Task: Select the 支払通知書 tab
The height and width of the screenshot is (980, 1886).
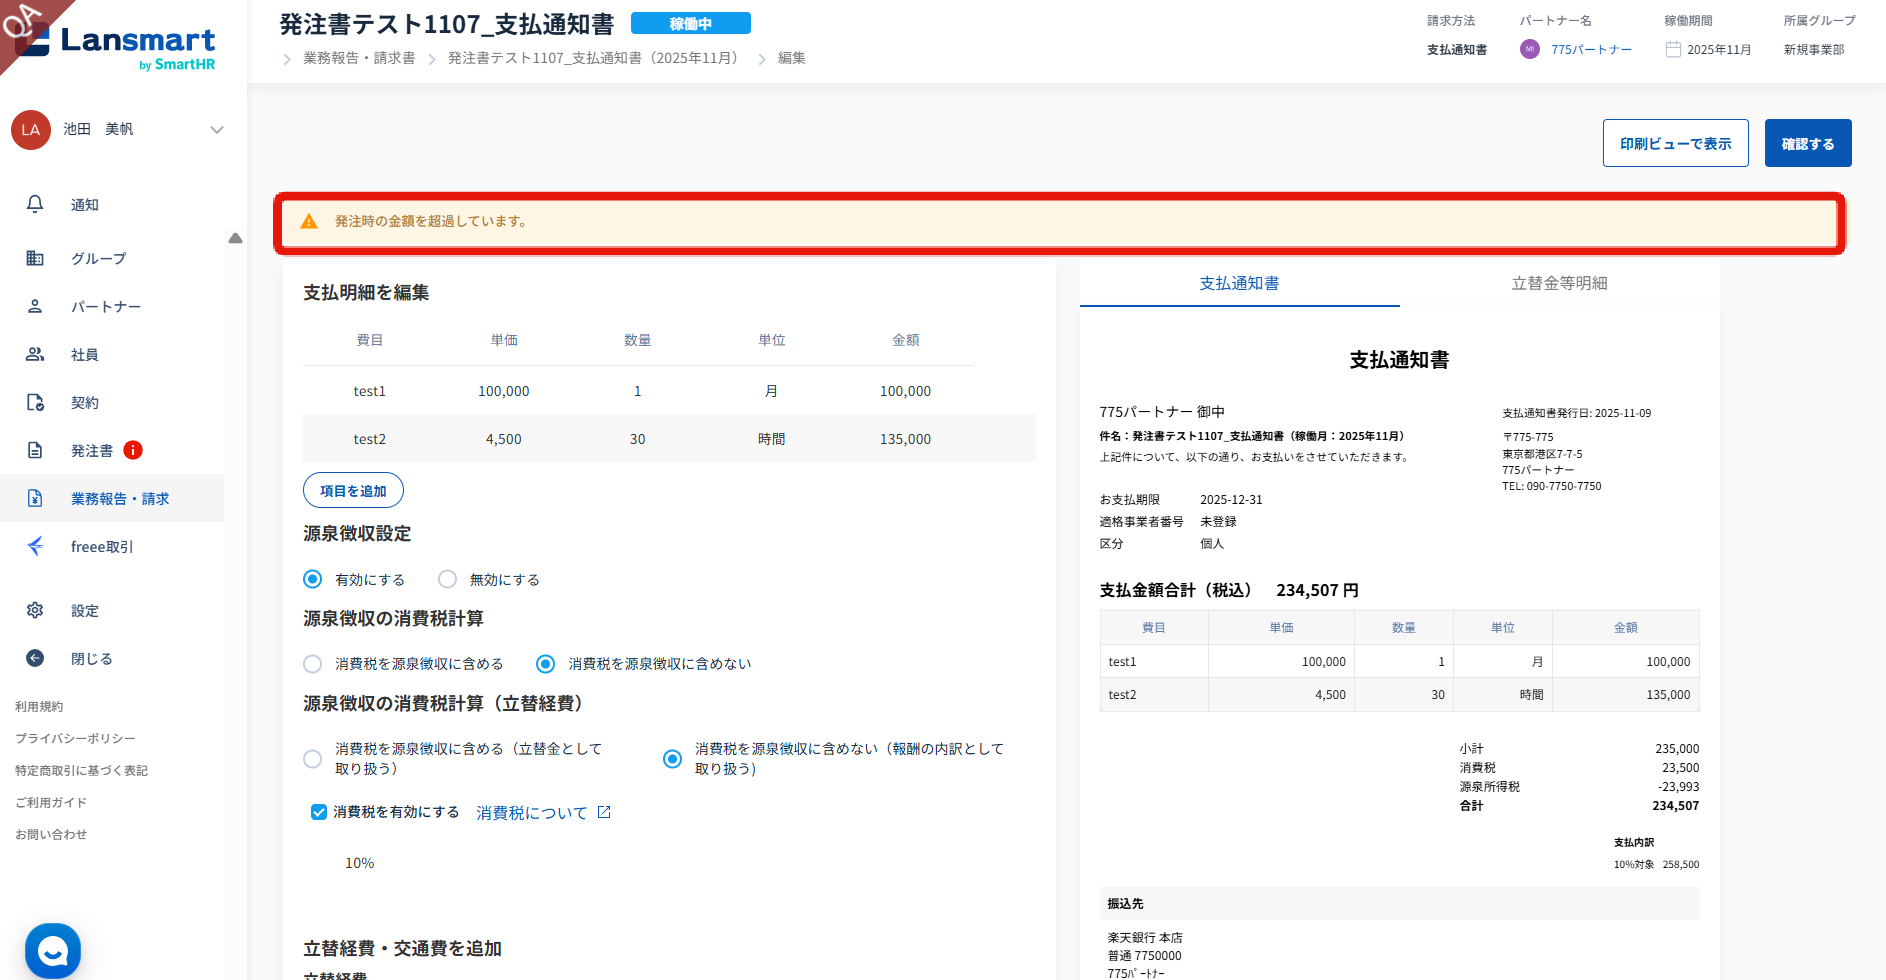Action: point(1239,283)
